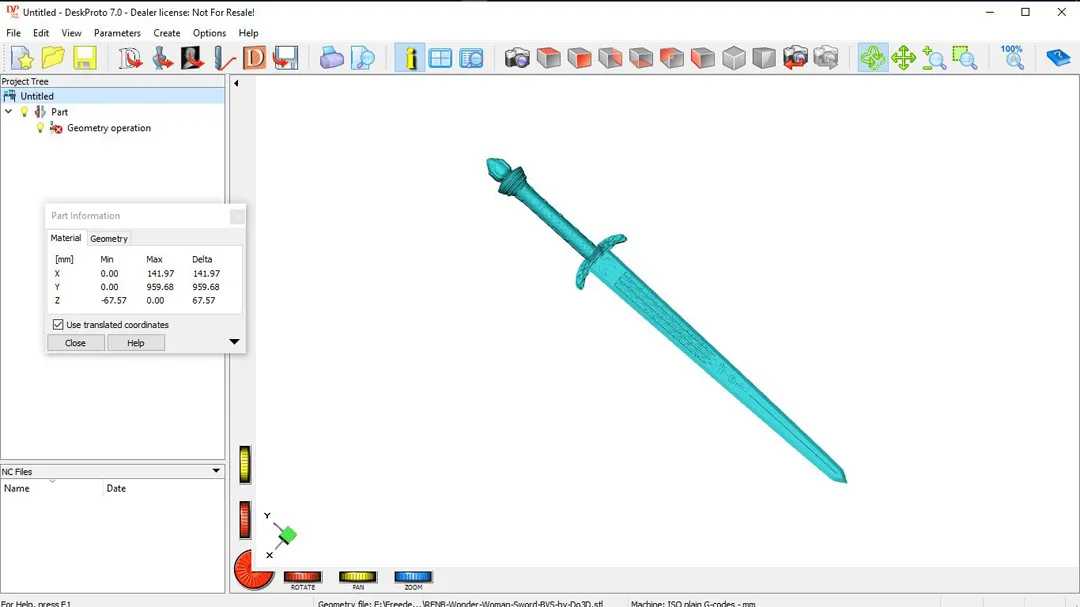Click the cutter with red toolpath line icon
The image size is (1080, 607).
pos(224,58)
